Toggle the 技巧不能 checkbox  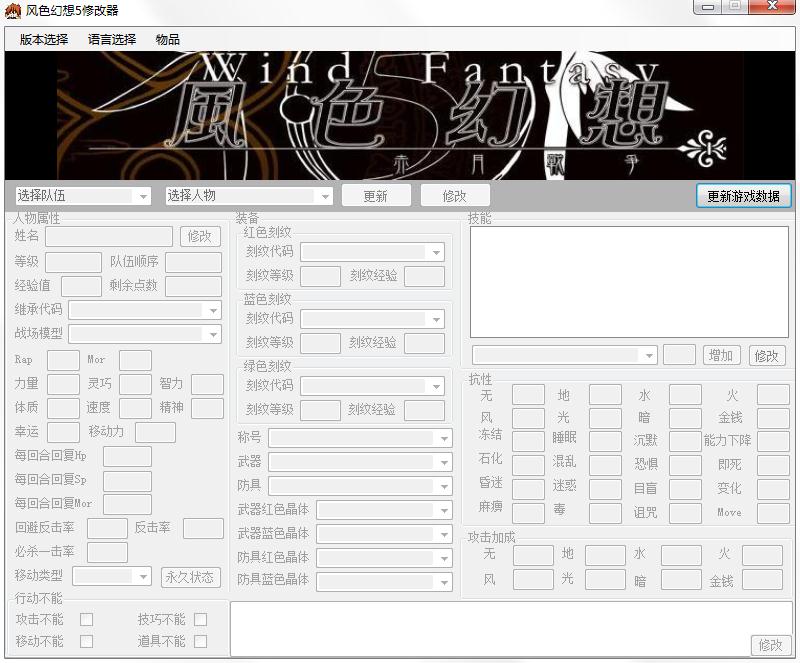pos(201,620)
